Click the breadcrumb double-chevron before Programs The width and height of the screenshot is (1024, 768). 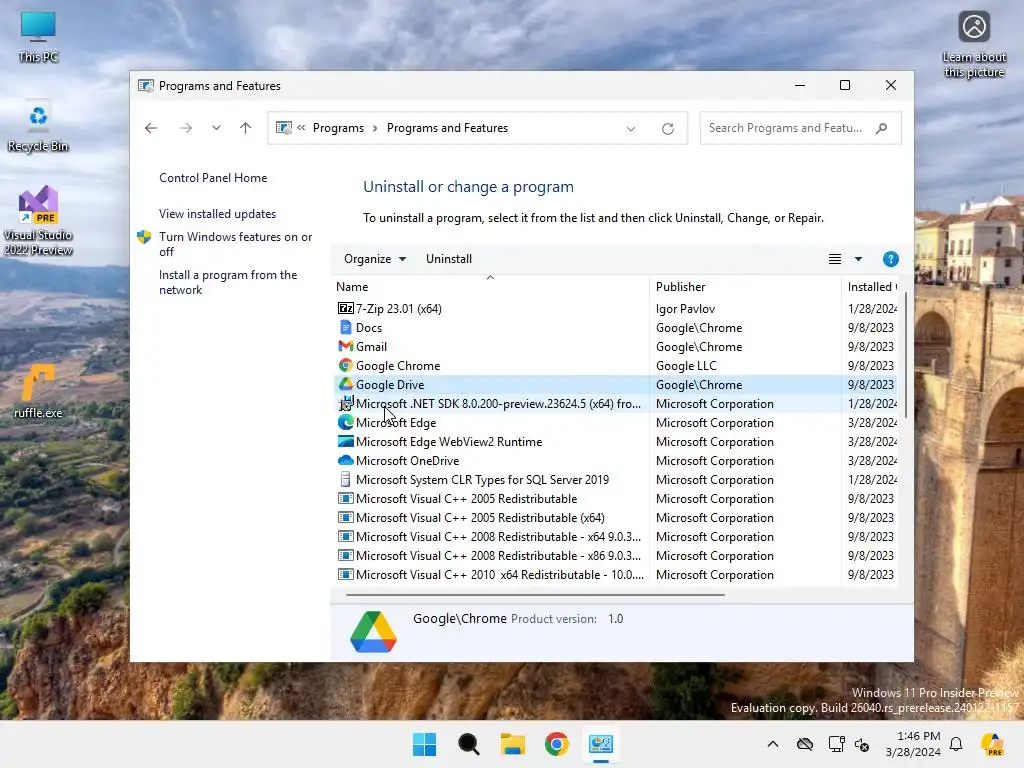pyautogui.click(x=301, y=128)
